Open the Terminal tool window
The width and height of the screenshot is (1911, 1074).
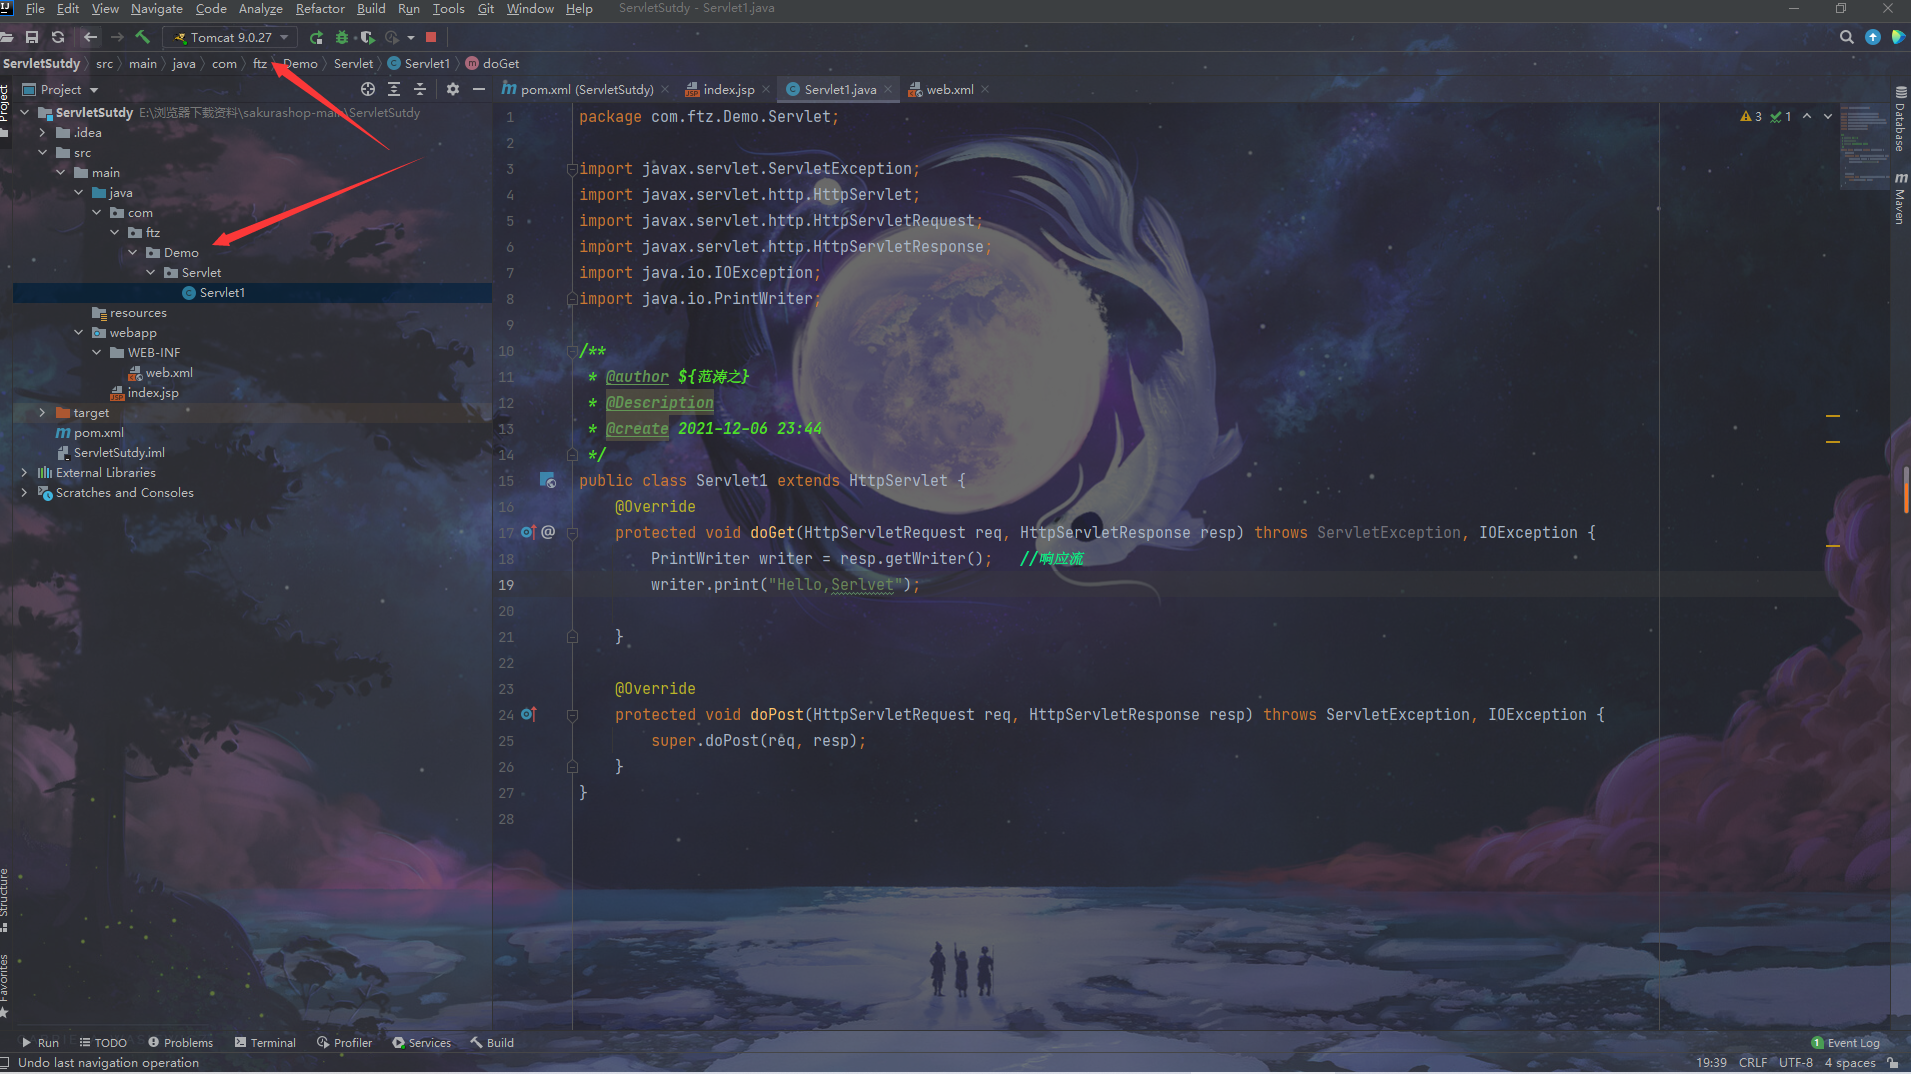[265, 1042]
